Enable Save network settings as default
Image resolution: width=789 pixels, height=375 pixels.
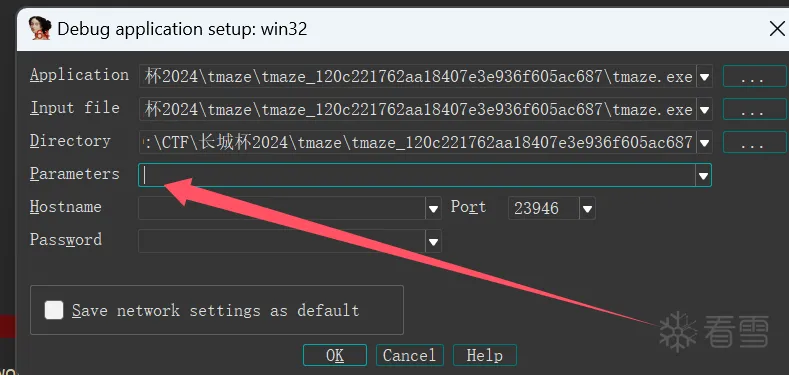(54, 310)
